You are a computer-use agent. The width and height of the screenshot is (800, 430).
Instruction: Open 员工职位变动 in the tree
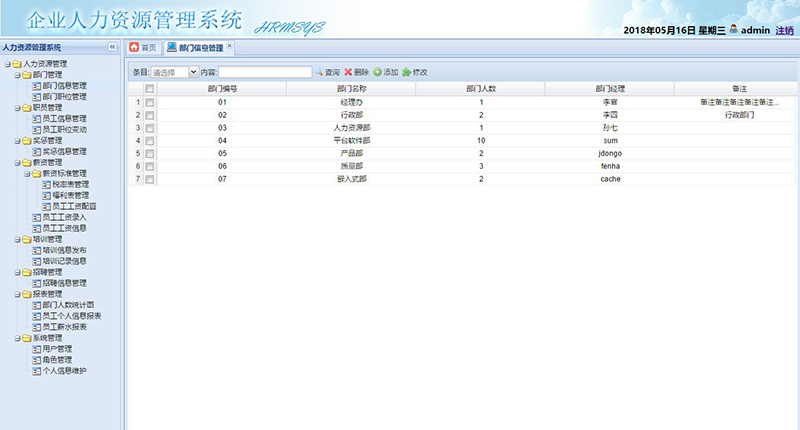(64, 130)
